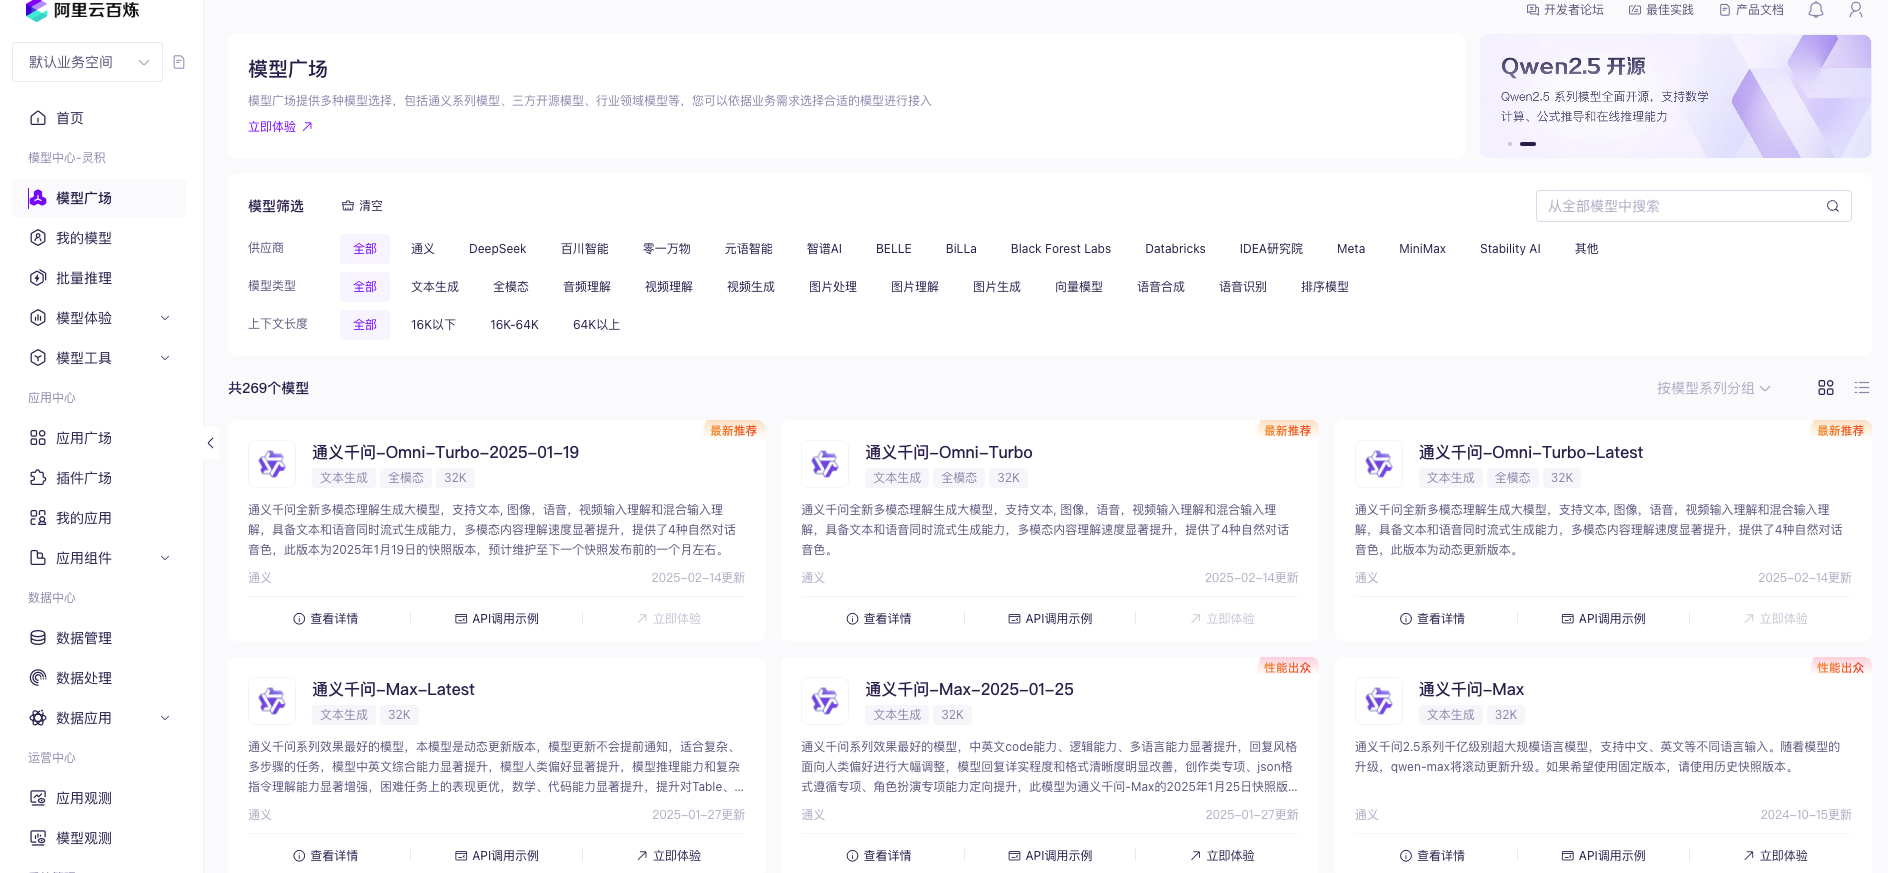This screenshot has width=1888, height=873.
Task: Click the 通义千问-Max-Latest model logo
Action: (272, 701)
